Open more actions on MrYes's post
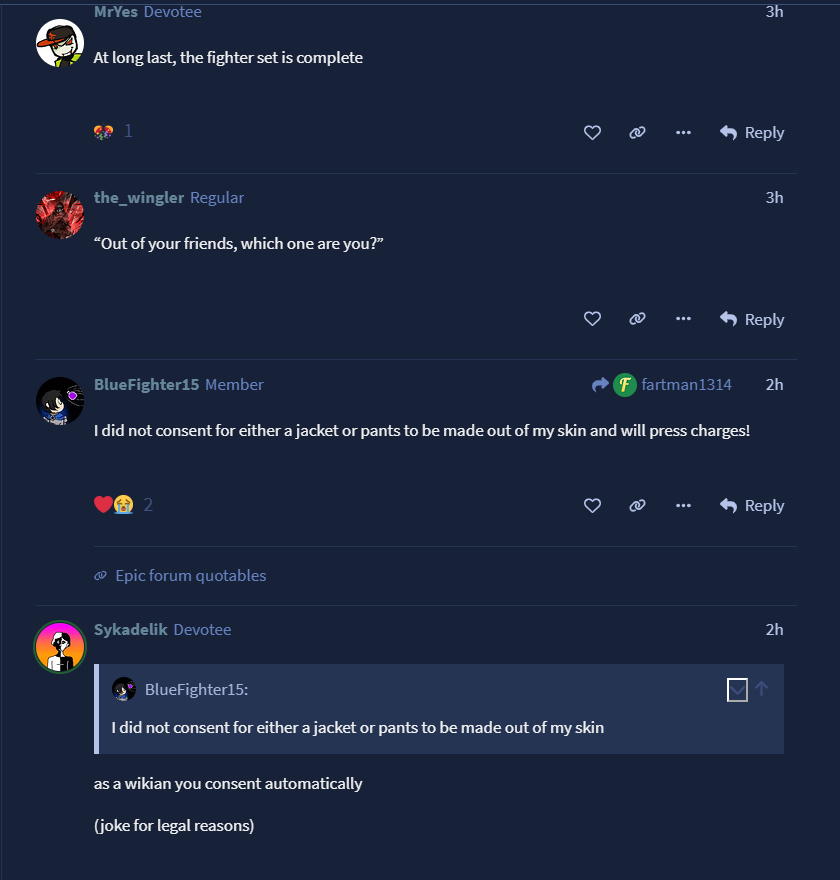The image size is (840, 880). click(683, 132)
